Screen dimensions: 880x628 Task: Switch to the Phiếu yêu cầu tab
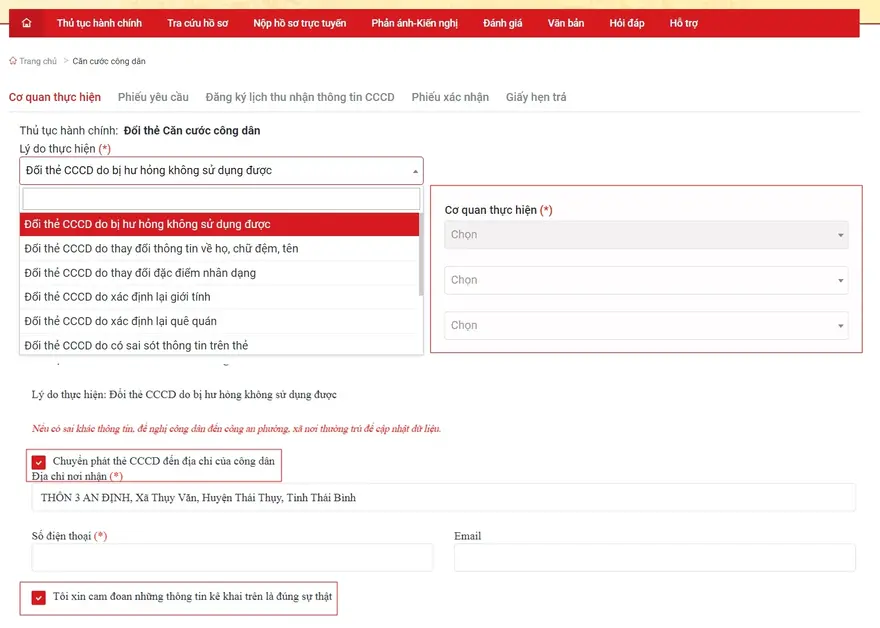tap(153, 97)
